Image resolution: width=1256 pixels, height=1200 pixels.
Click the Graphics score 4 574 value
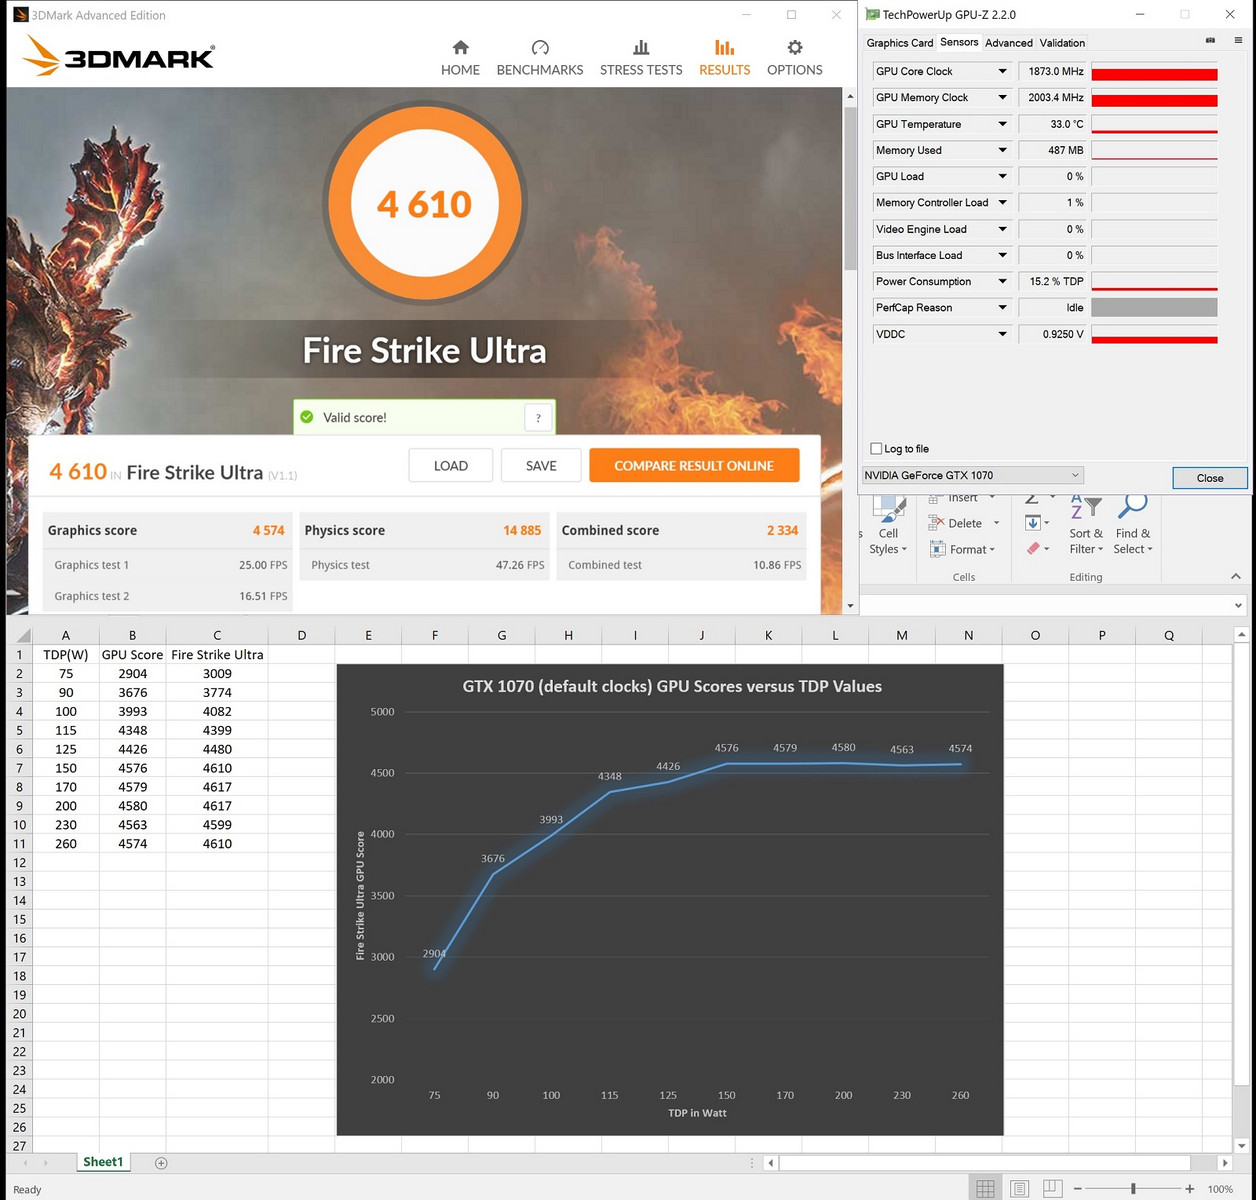(x=268, y=530)
